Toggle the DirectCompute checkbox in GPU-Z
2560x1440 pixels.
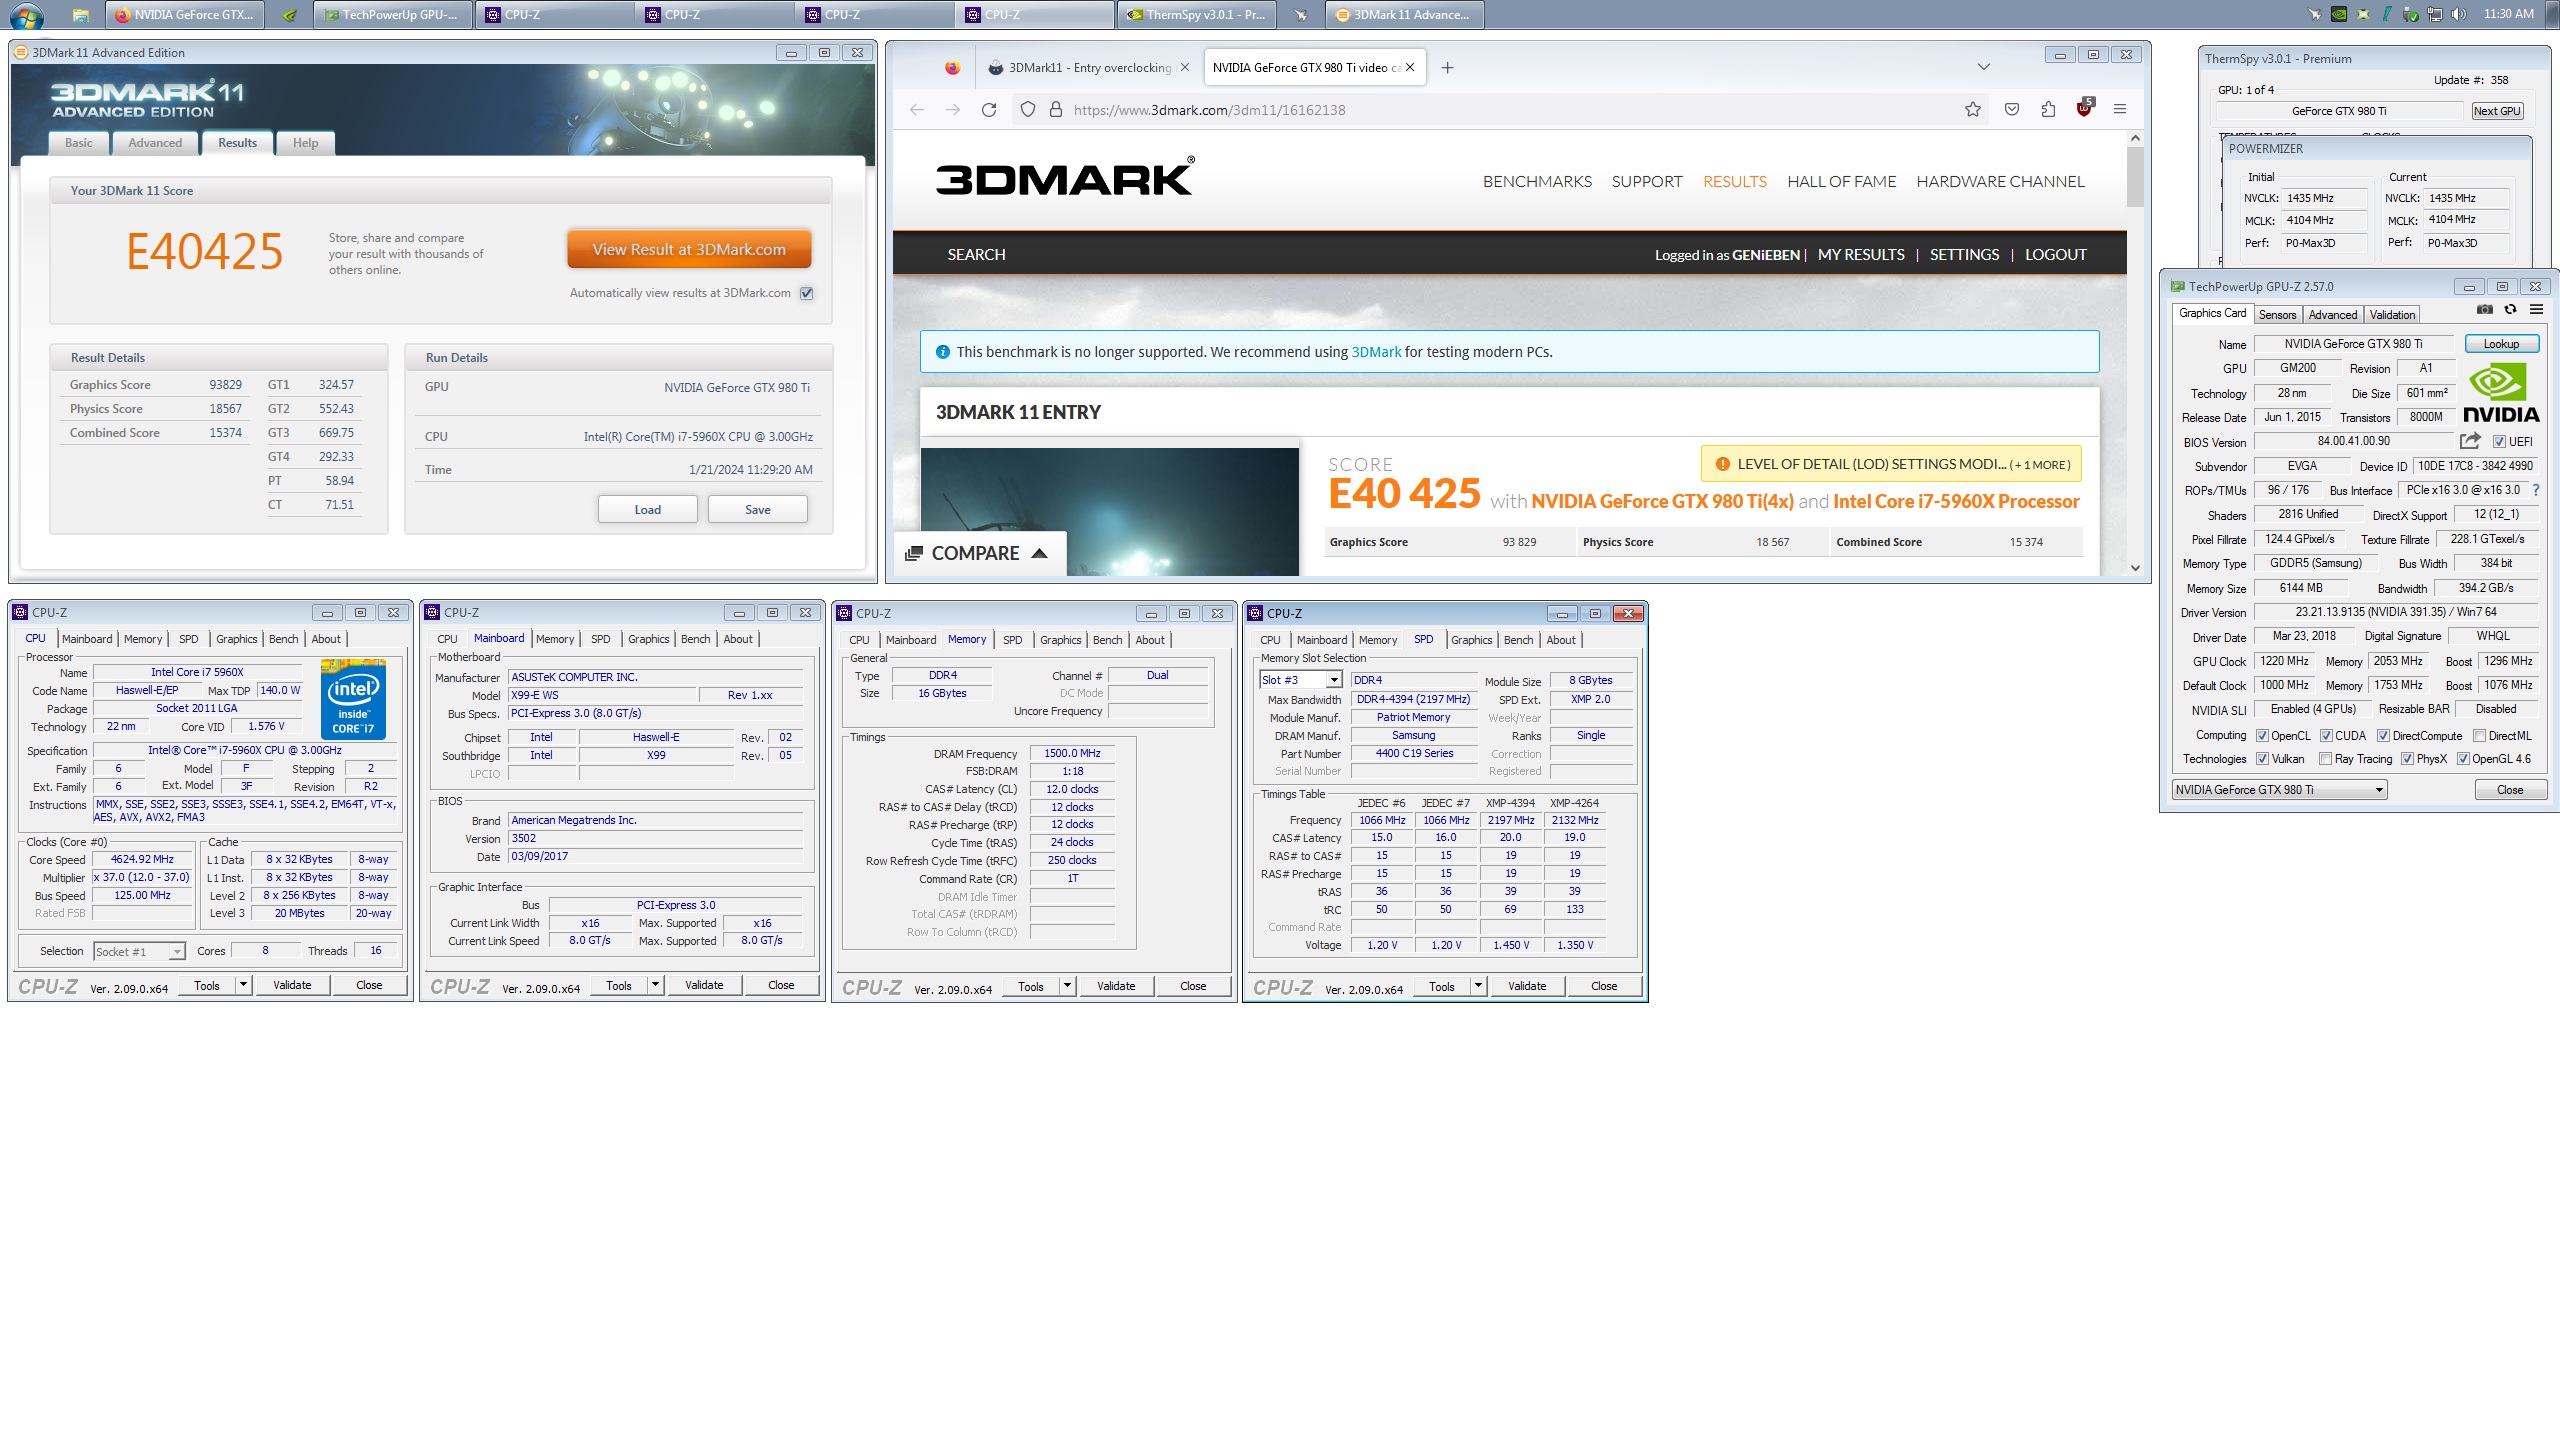pyautogui.click(x=2383, y=736)
